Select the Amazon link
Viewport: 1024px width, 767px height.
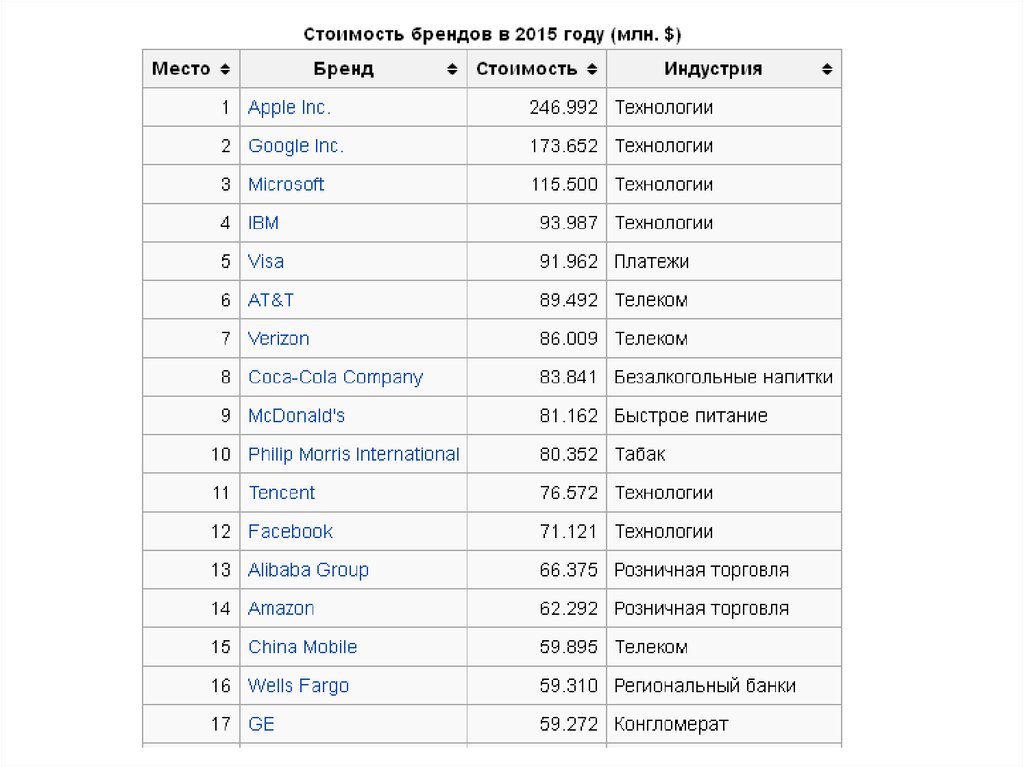pos(281,608)
